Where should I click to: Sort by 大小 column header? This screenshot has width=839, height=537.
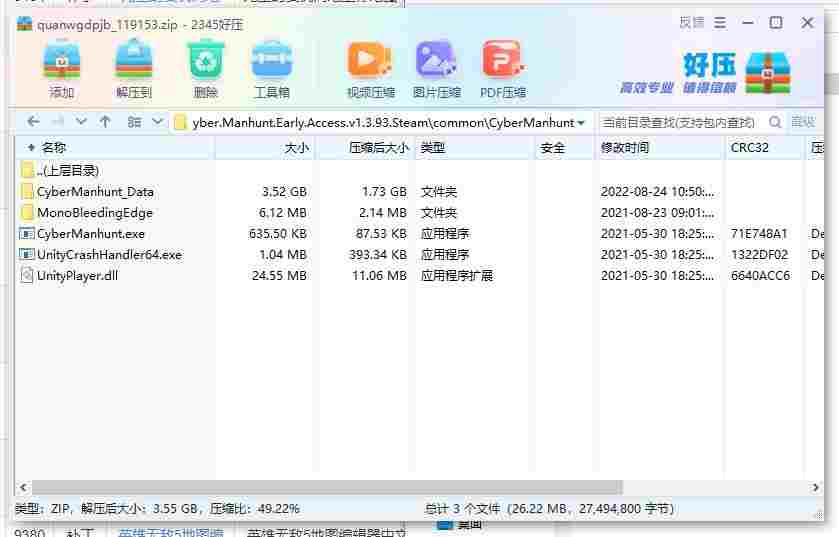click(265, 147)
